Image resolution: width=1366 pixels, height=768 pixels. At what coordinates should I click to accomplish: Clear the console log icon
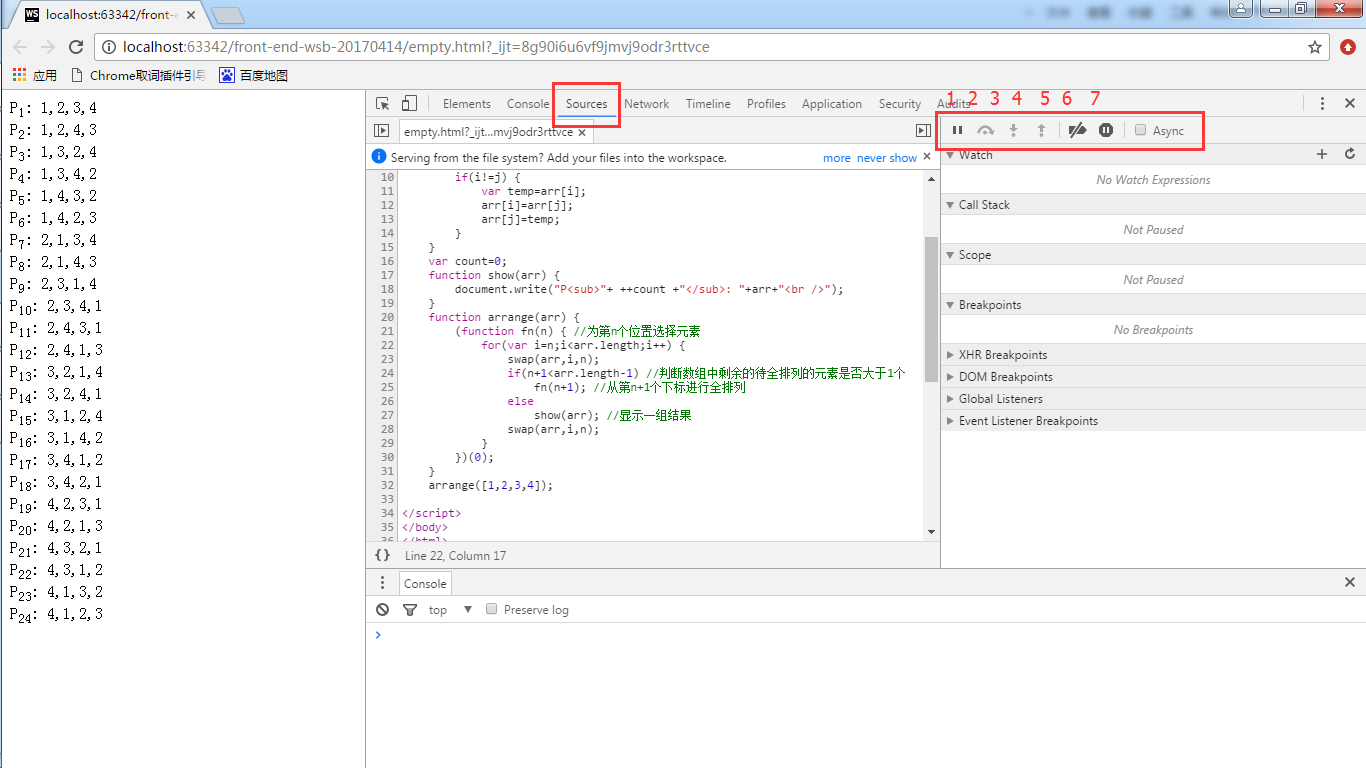coord(382,610)
